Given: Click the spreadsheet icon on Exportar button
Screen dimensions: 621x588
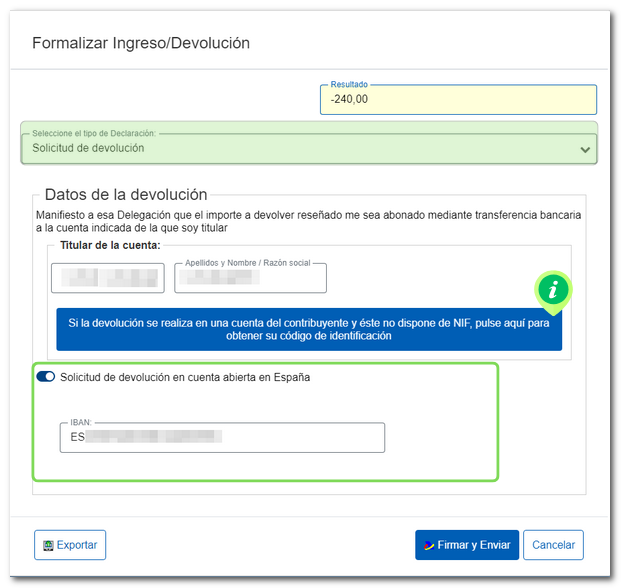Looking at the screenshot, I should 46,545.
